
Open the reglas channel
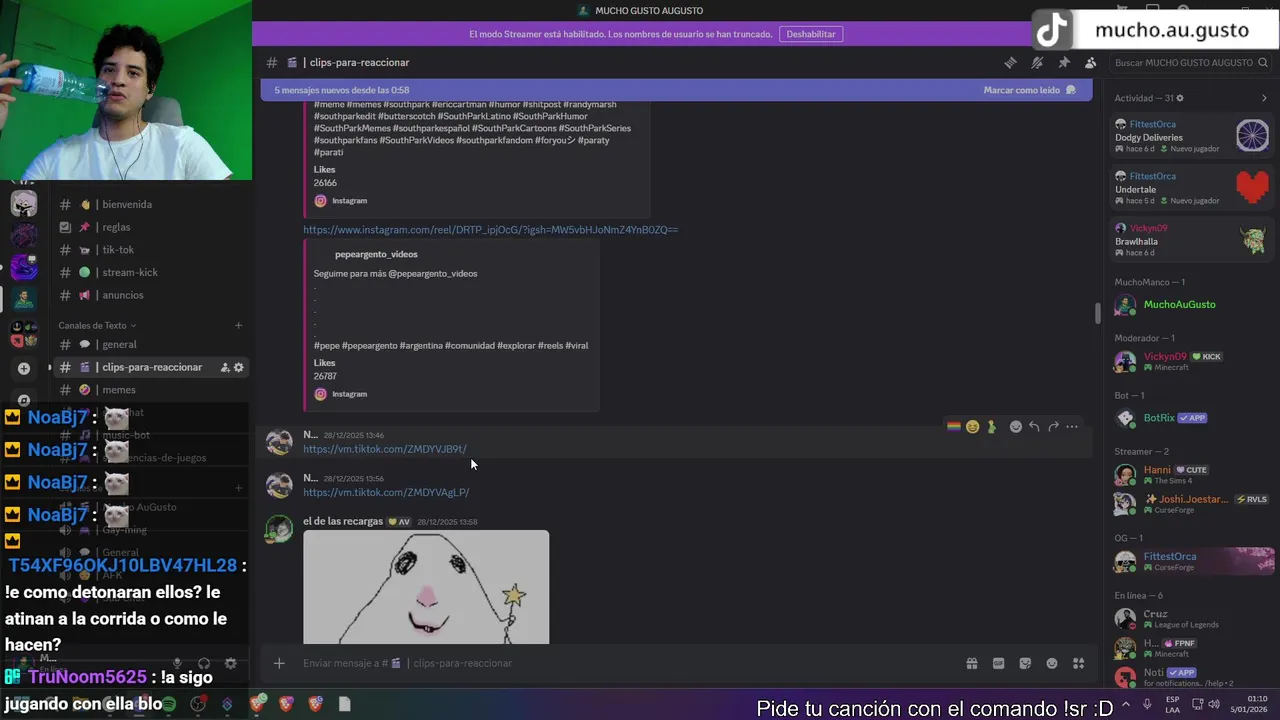[x=151, y=227]
